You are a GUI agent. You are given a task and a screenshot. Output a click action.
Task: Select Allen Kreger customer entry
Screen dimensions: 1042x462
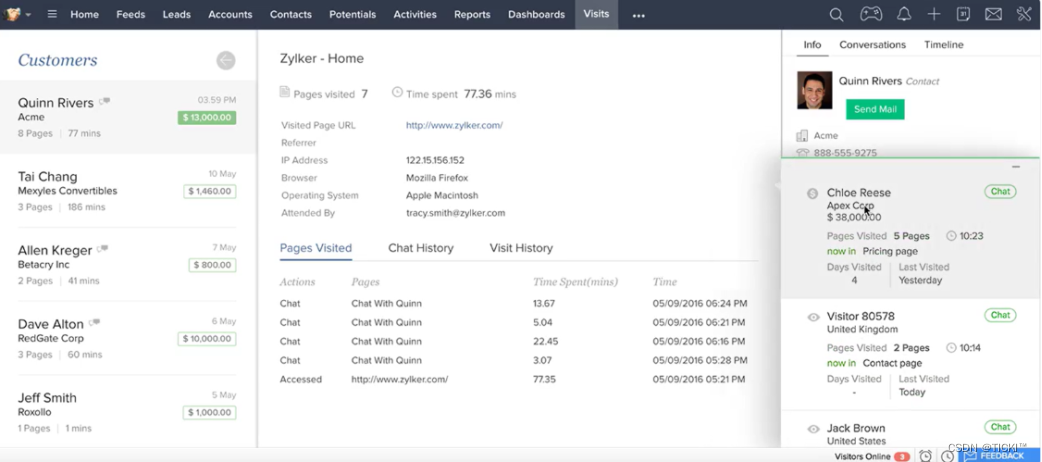pyautogui.click(x=128, y=265)
